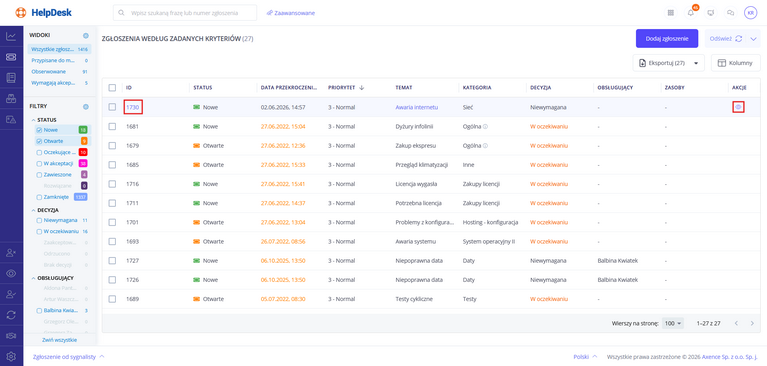Go to next page arrow
This screenshot has height=366, width=767.
[x=752, y=323]
